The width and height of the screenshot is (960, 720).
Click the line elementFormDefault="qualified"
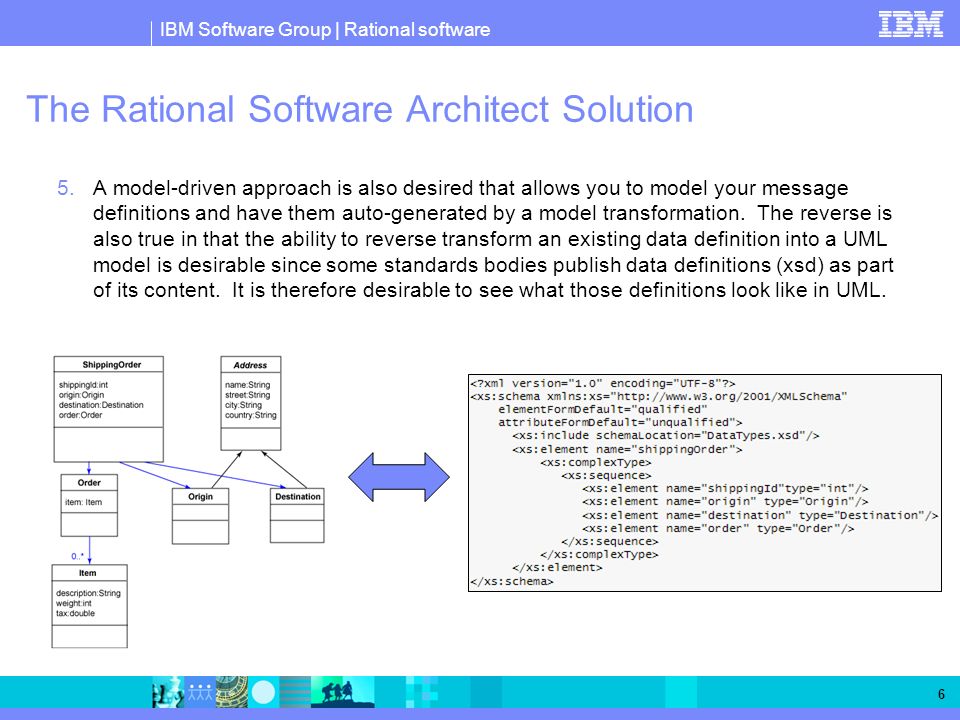pos(603,409)
